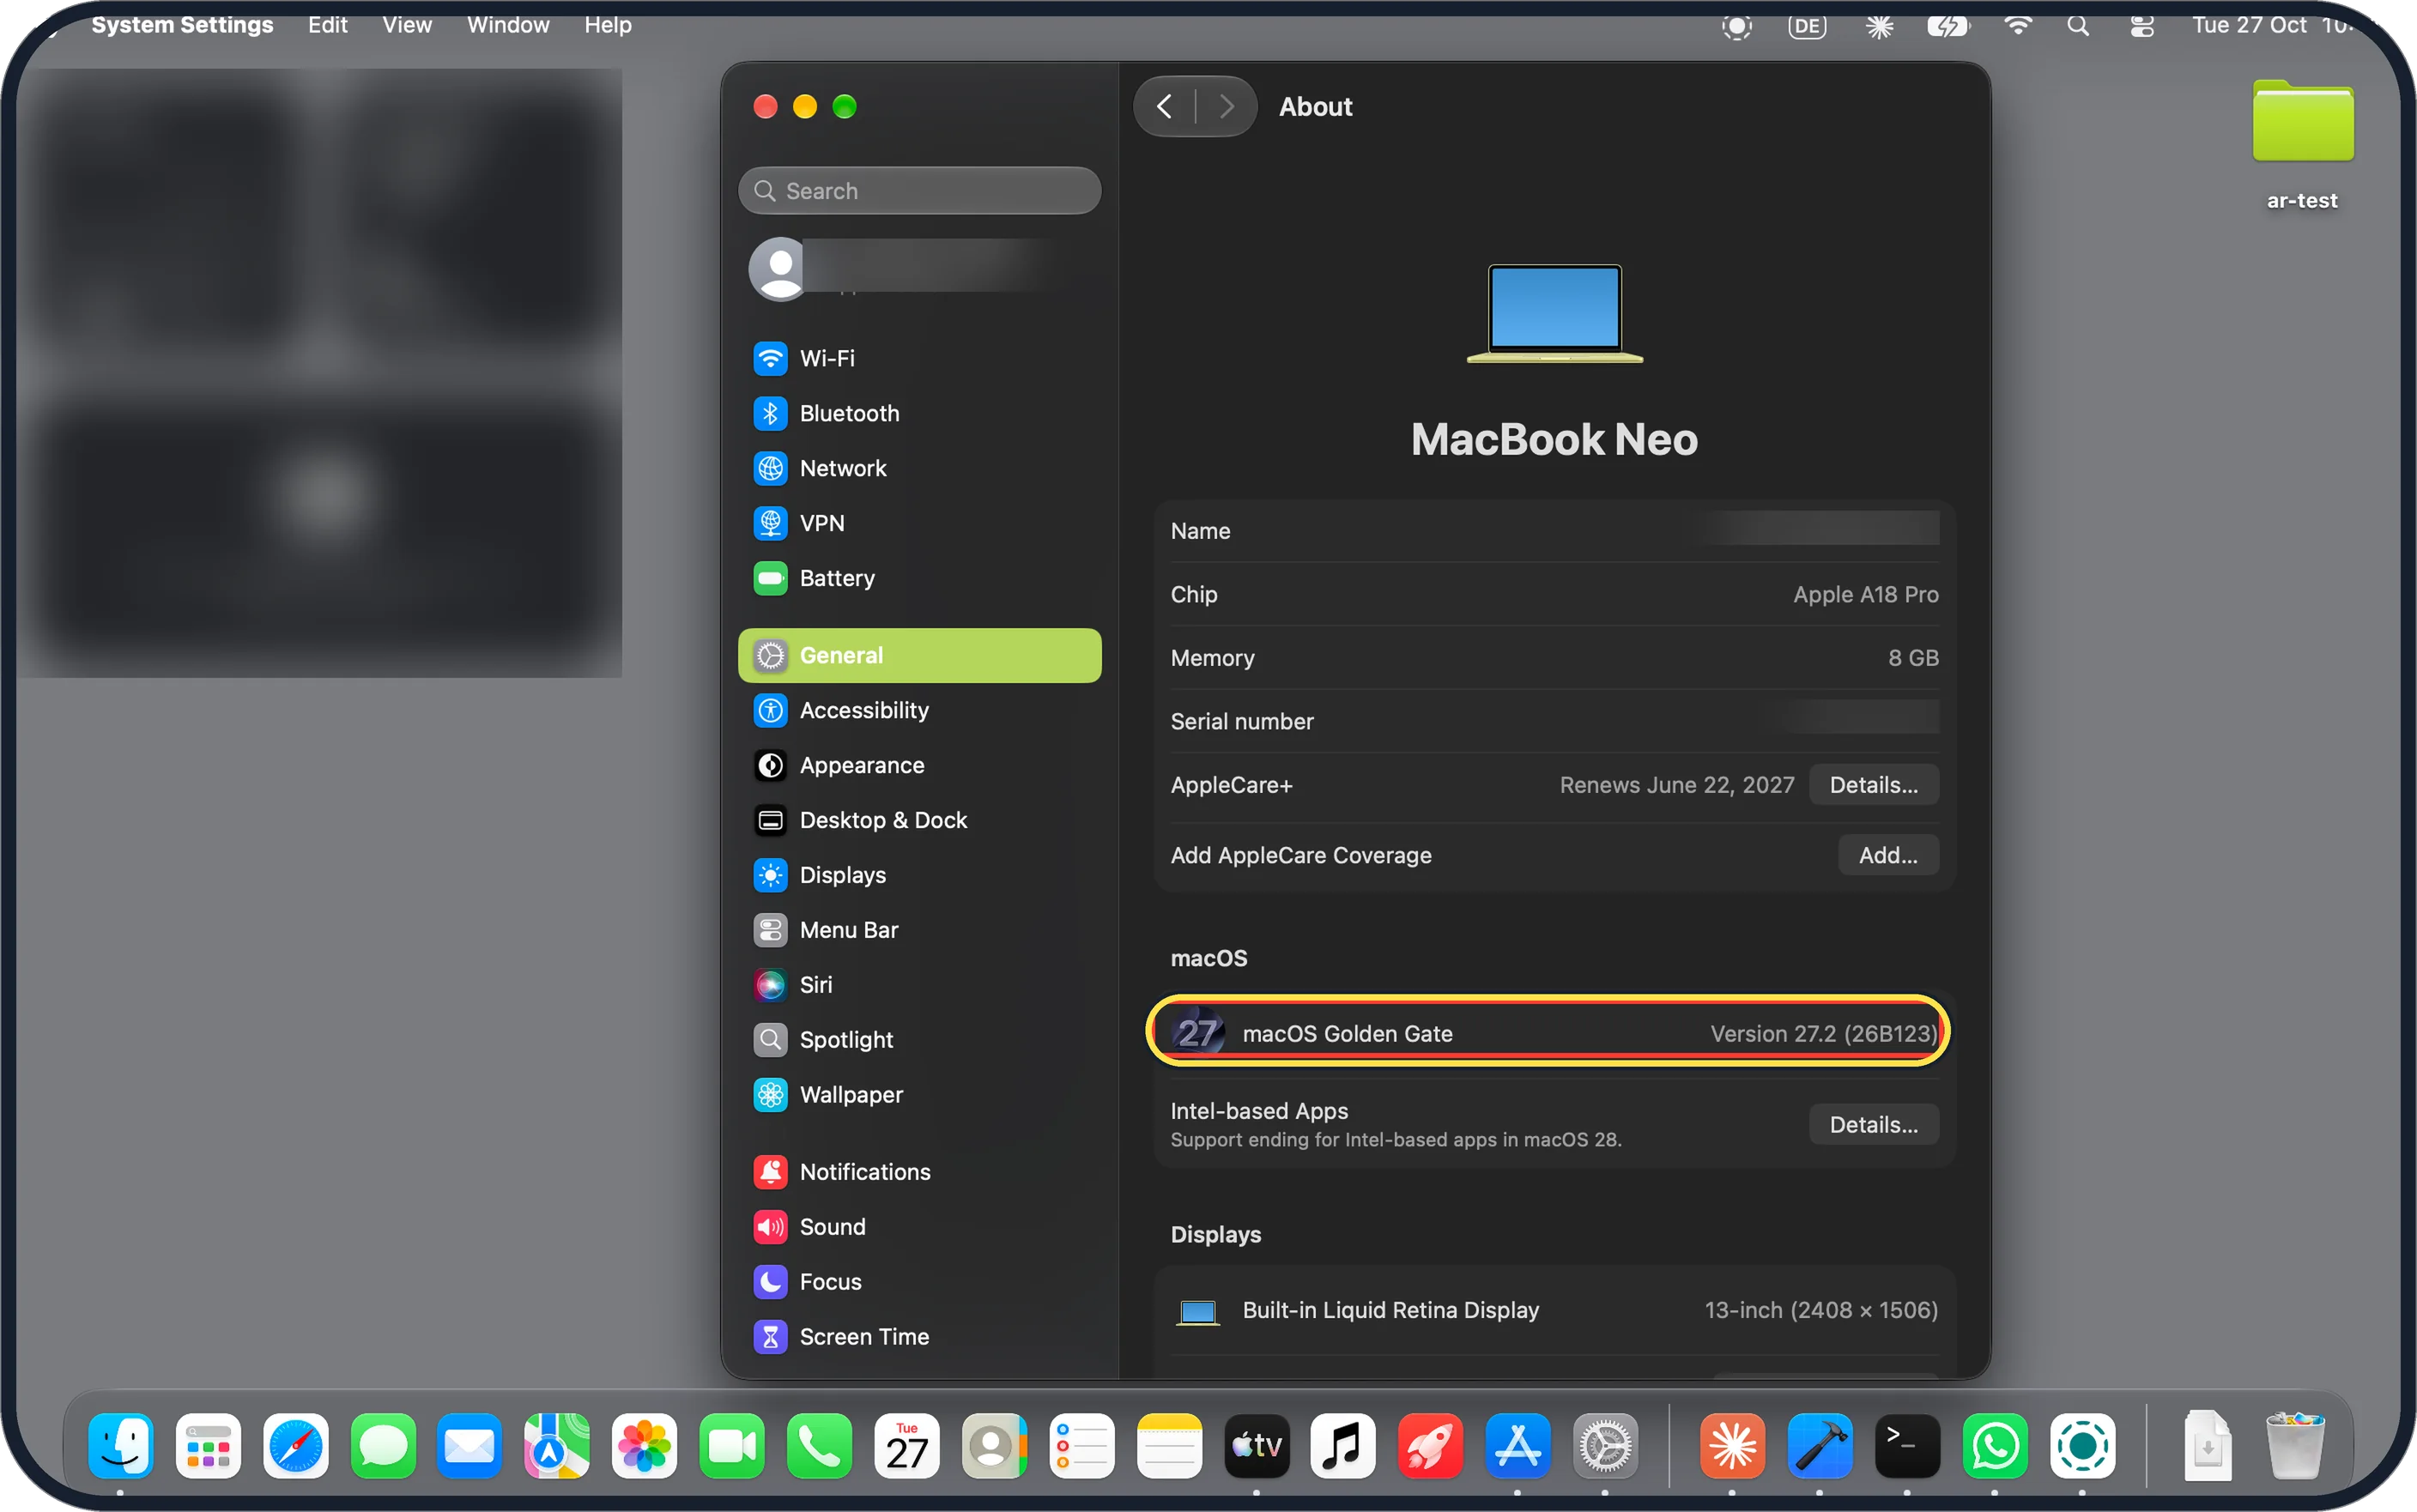Open the Edit menu

pos(327,25)
